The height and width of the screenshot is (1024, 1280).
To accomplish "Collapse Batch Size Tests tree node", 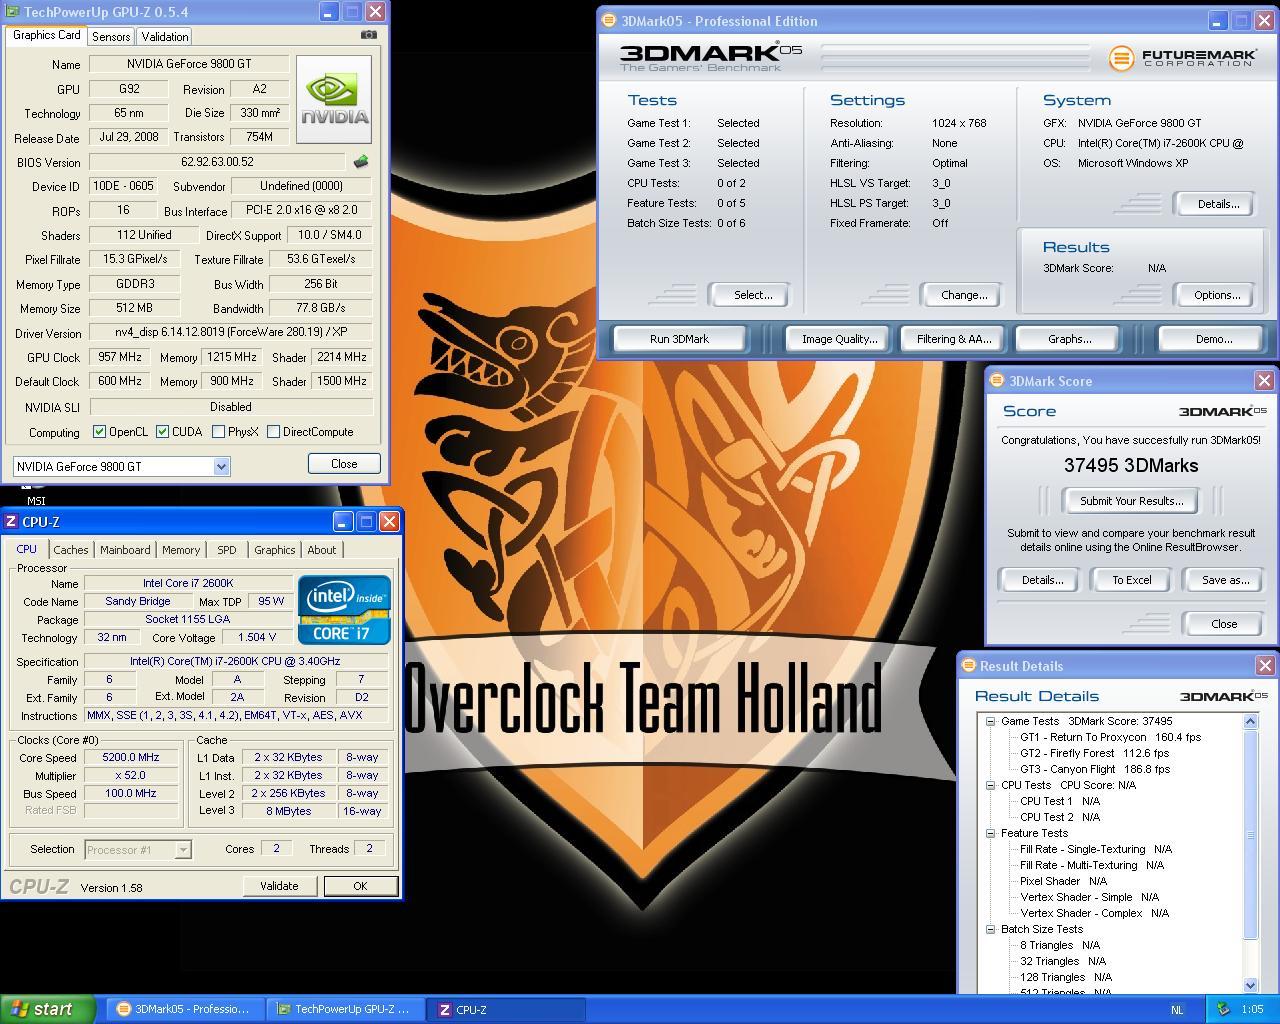I will point(990,929).
